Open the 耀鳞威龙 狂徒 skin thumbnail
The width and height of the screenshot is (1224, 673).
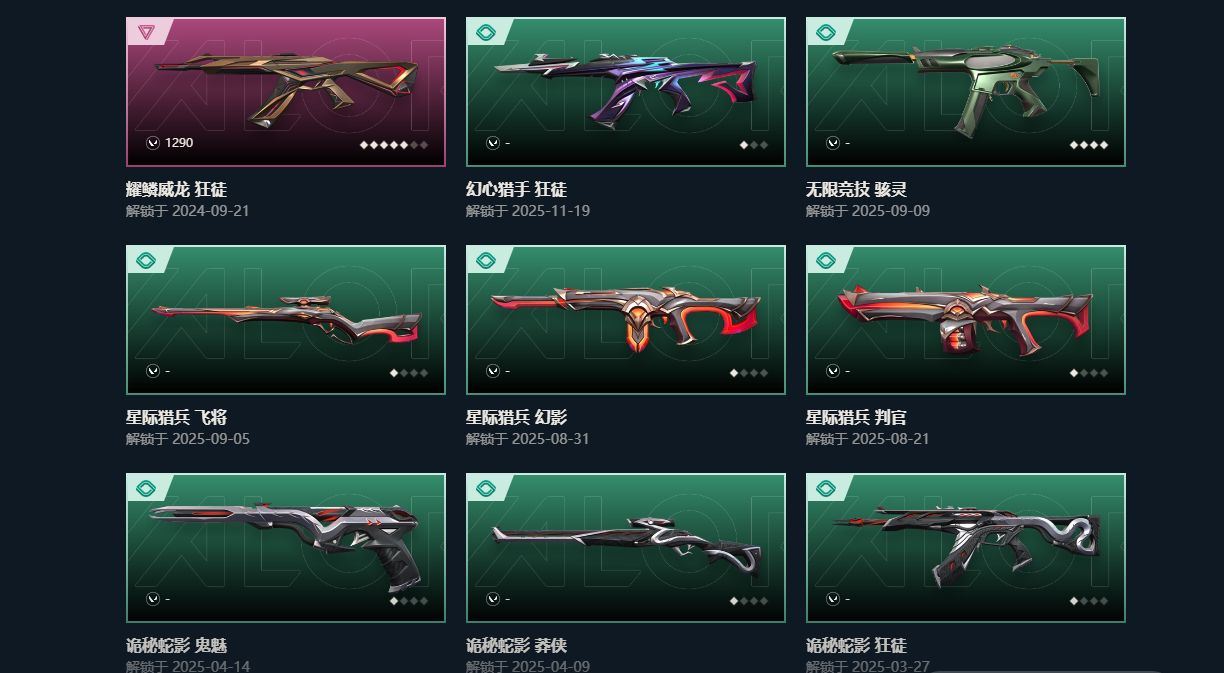(286, 91)
